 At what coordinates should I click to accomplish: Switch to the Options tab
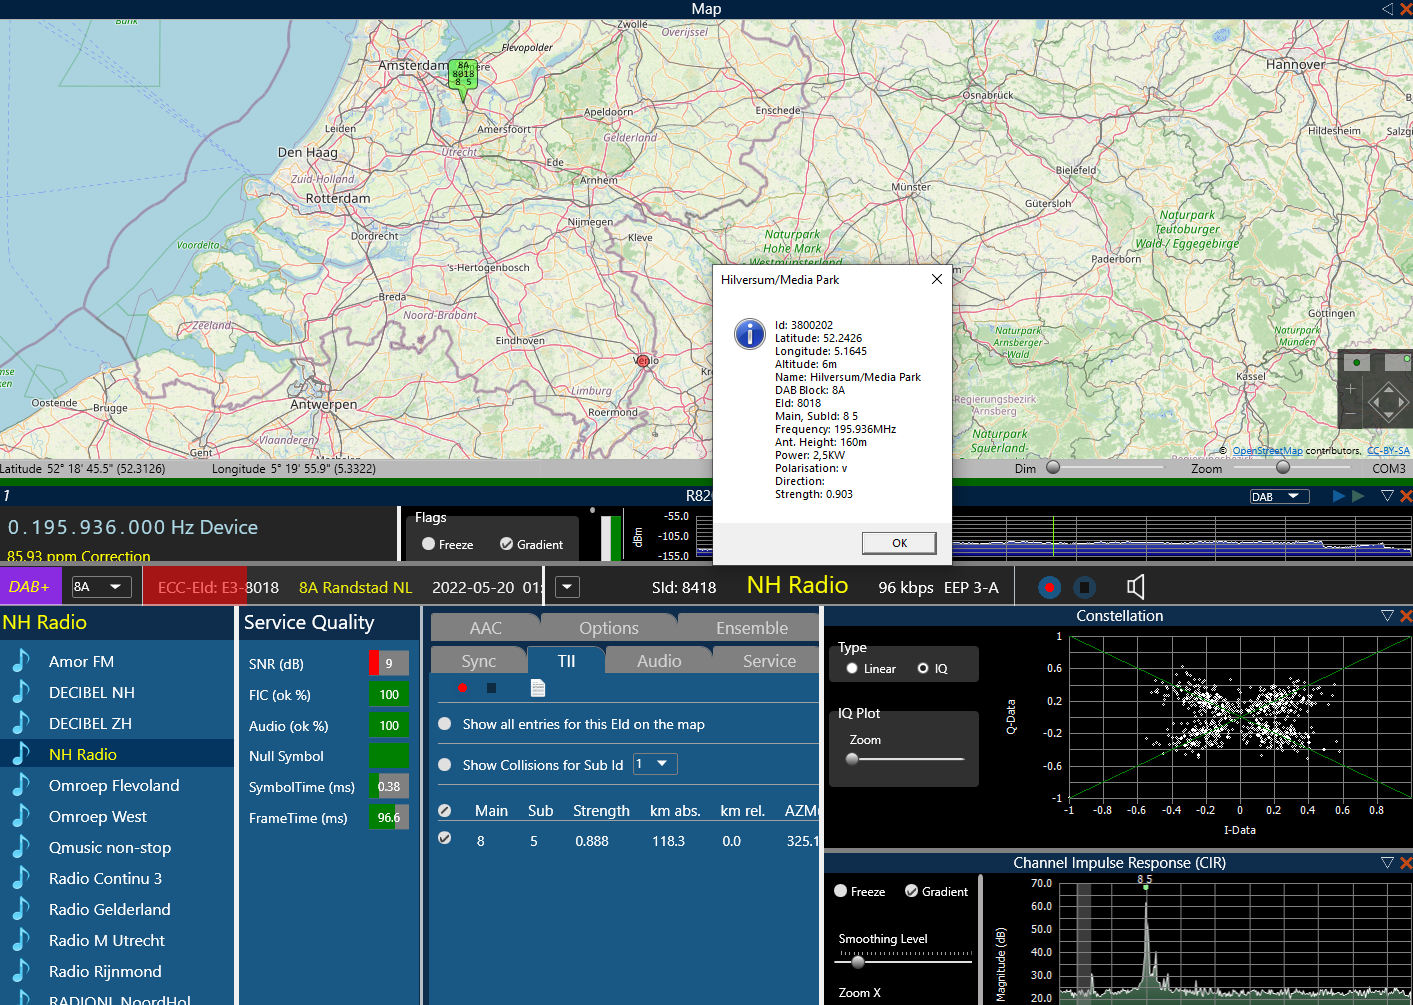point(609,628)
